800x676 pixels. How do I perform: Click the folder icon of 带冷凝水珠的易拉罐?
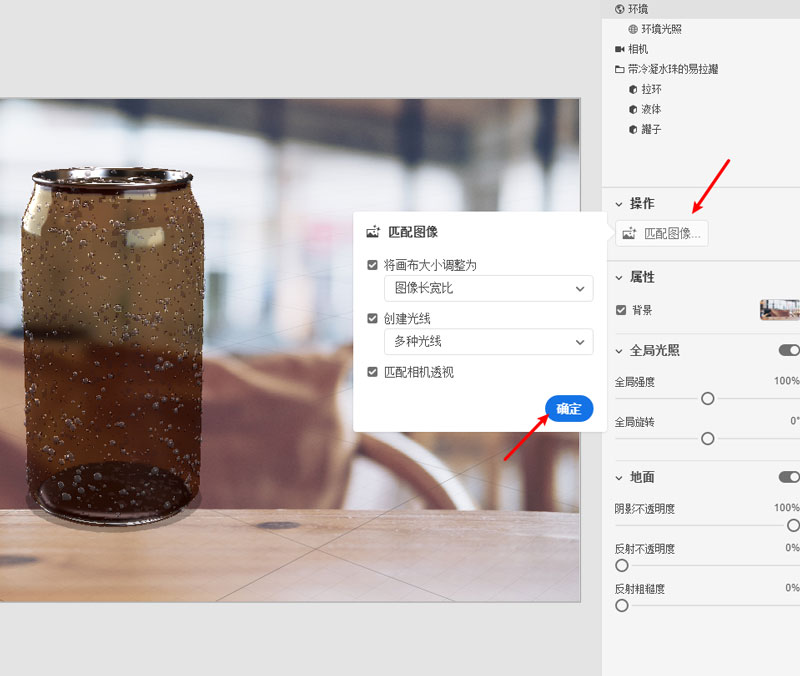[620, 69]
